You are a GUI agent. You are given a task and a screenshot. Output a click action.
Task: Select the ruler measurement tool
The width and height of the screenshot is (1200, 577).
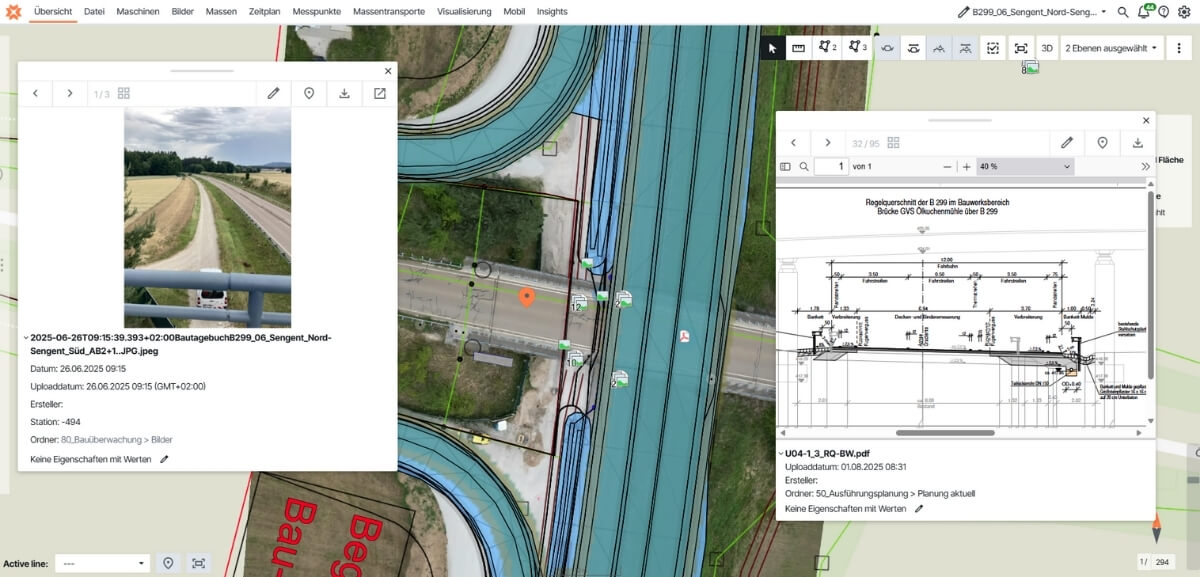tap(799, 48)
